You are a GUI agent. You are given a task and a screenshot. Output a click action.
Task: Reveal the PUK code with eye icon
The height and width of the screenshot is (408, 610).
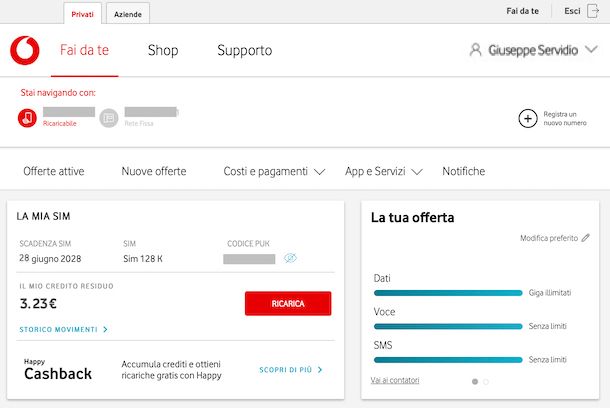click(x=290, y=258)
